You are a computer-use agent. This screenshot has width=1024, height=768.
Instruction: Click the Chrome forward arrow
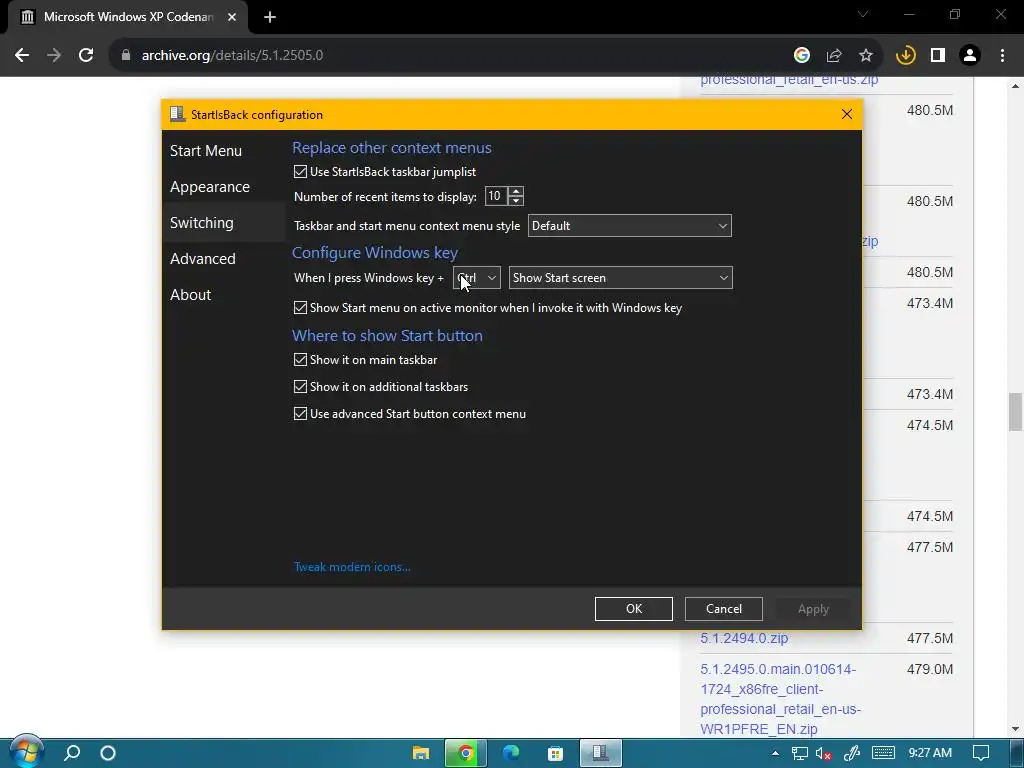tap(54, 56)
